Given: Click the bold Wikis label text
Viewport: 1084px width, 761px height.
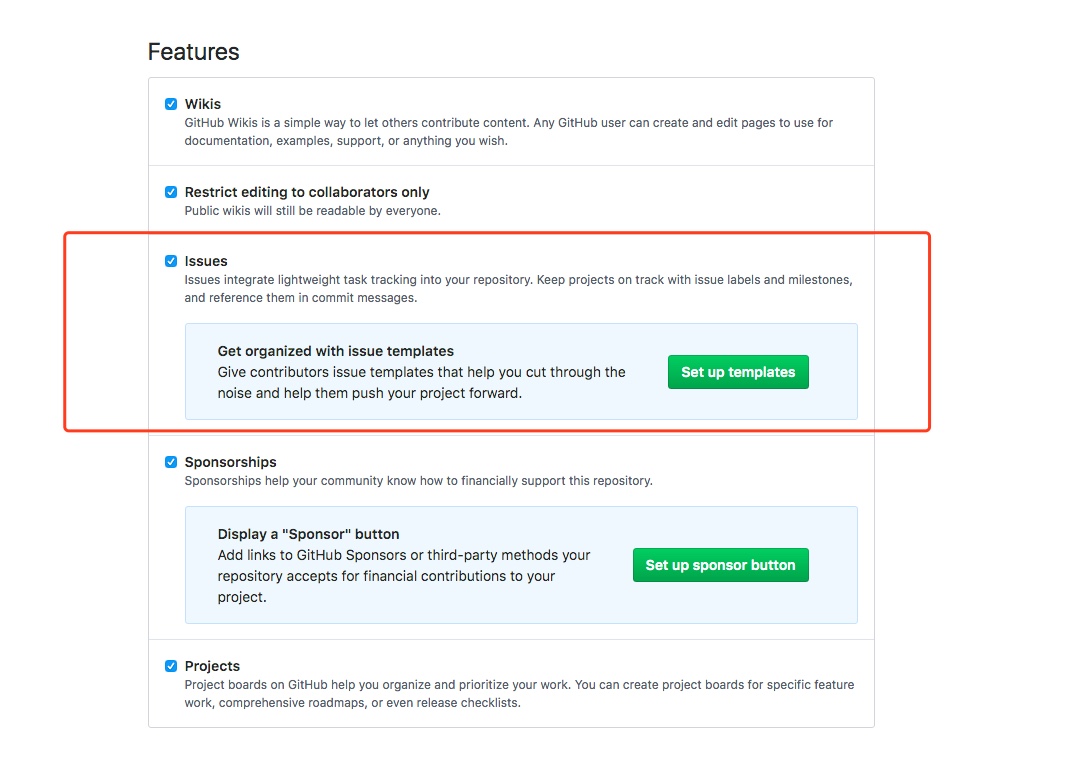Looking at the screenshot, I should click(203, 104).
